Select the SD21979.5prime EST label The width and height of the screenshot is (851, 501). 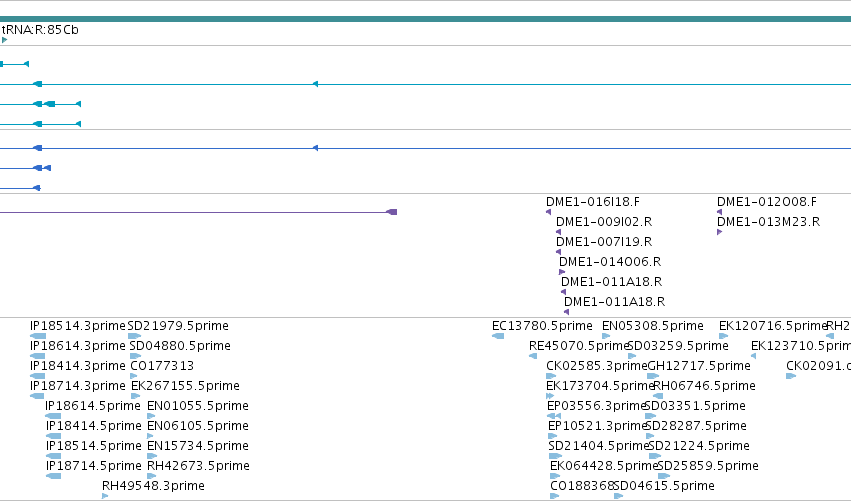click(178, 326)
